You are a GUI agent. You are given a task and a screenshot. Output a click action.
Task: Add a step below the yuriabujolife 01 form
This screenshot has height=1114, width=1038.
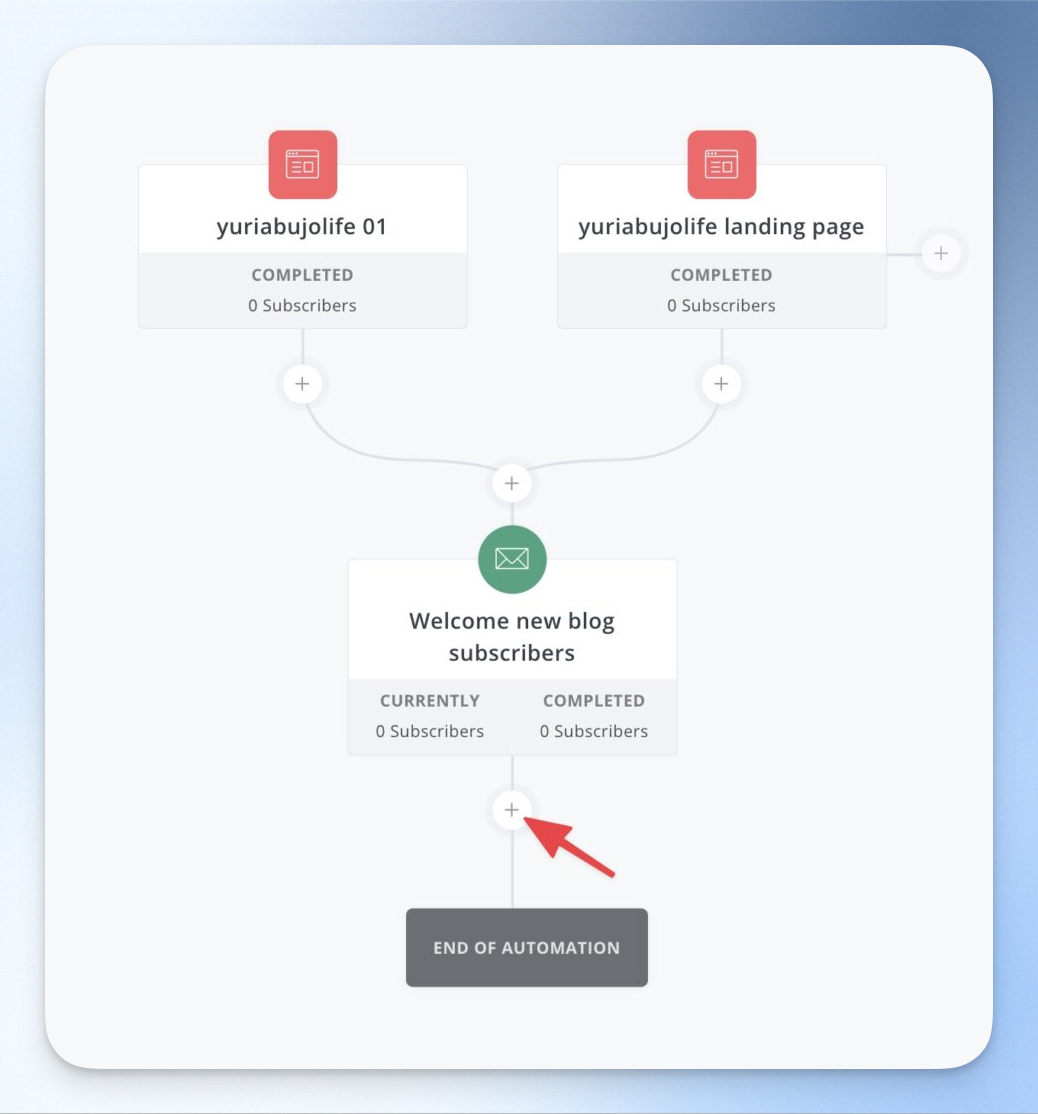pos(303,384)
